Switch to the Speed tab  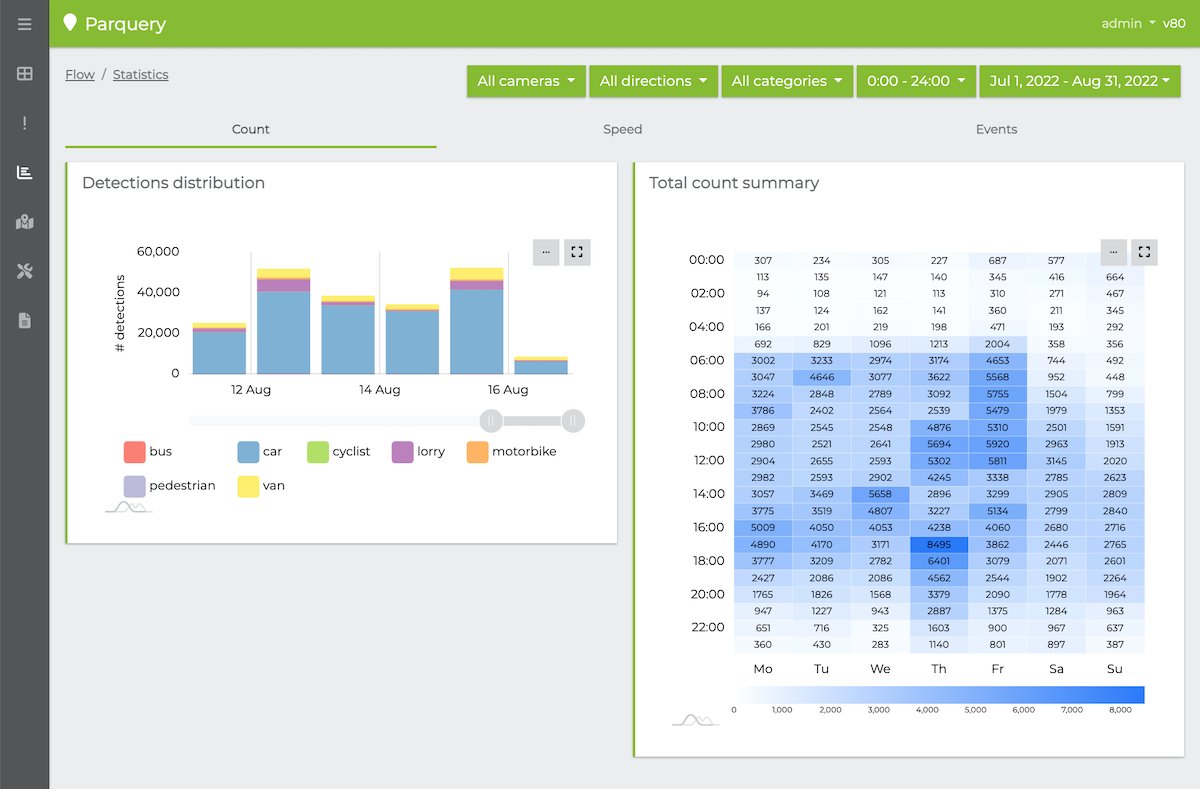click(622, 129)
